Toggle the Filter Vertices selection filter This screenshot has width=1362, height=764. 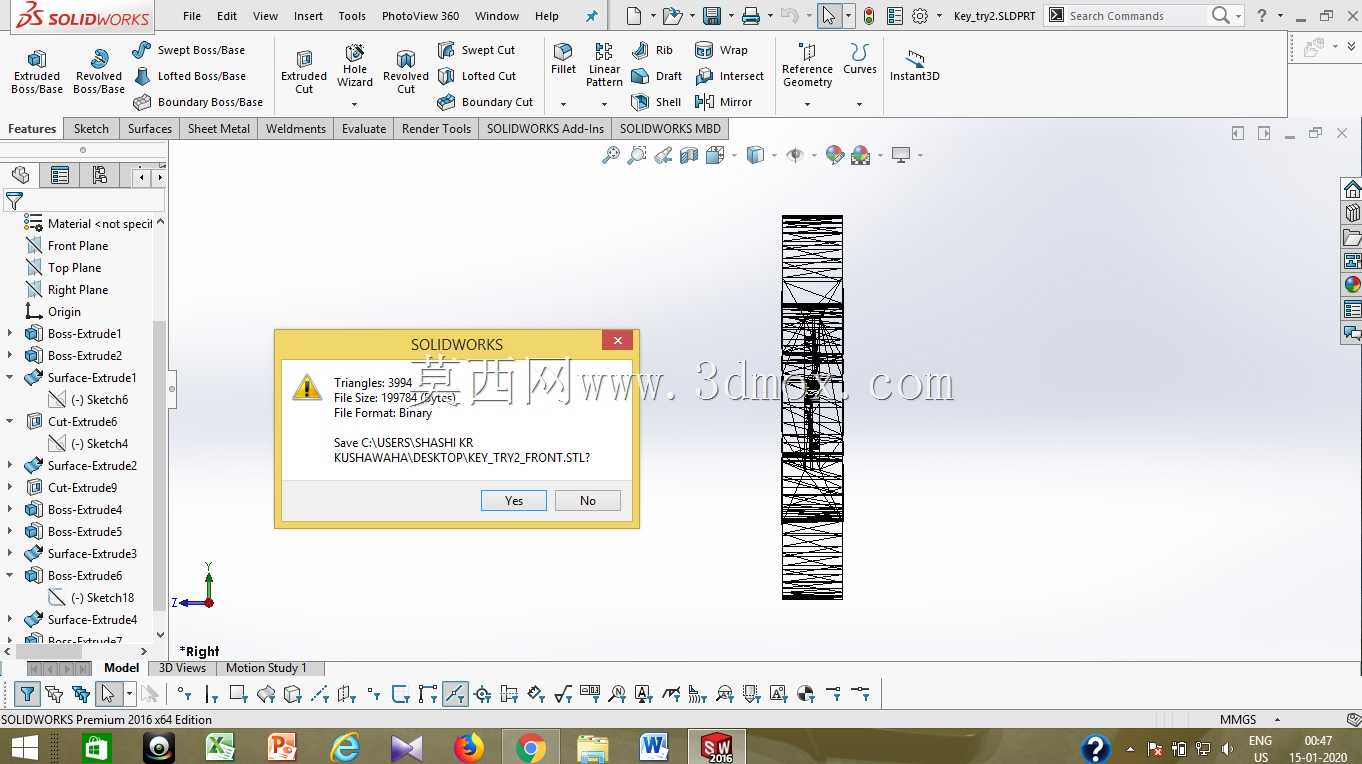pos(184,694)
